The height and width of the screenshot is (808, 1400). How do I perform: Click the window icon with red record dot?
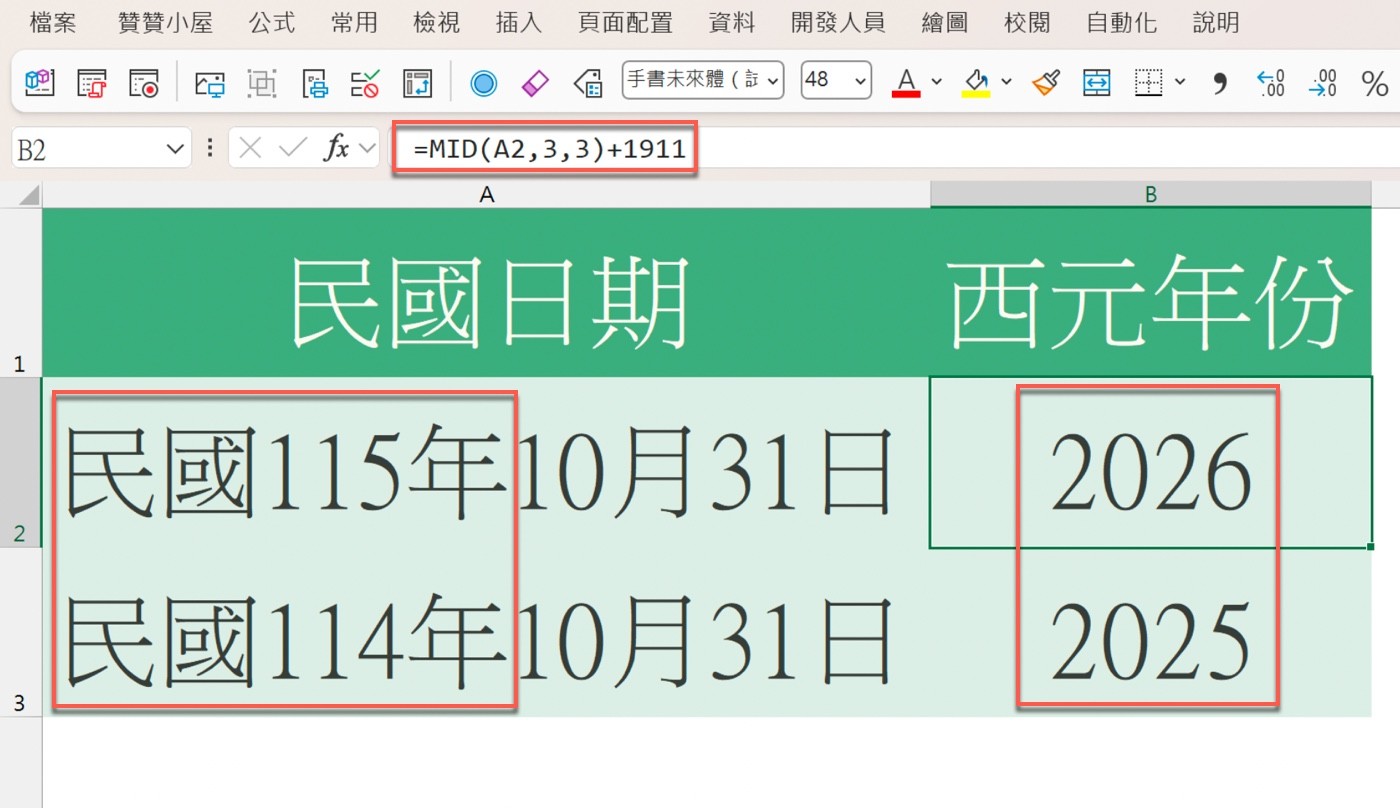144,82
